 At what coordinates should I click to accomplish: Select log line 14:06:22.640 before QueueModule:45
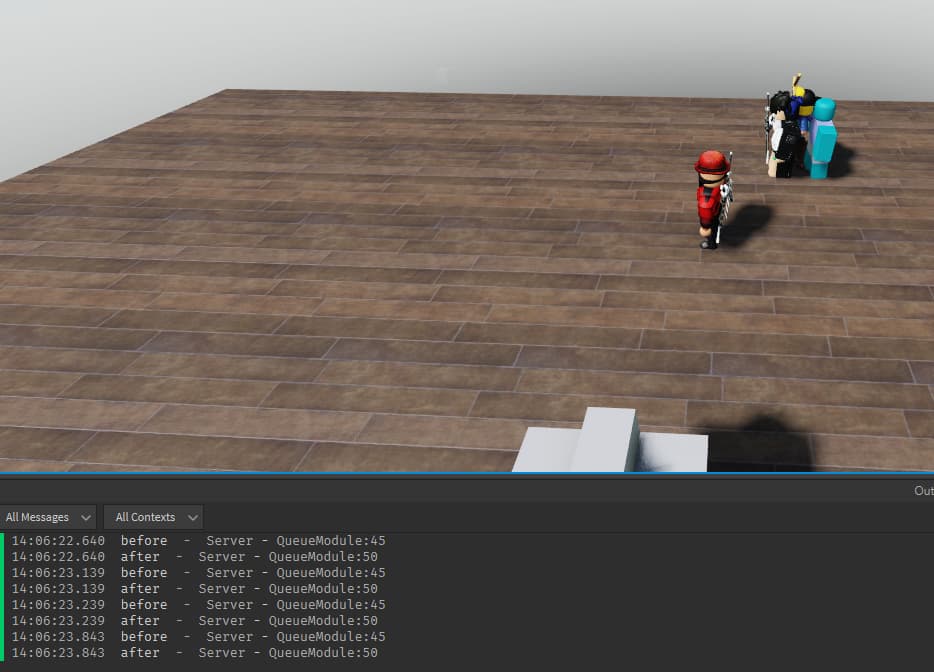click(x=198, y=541)
